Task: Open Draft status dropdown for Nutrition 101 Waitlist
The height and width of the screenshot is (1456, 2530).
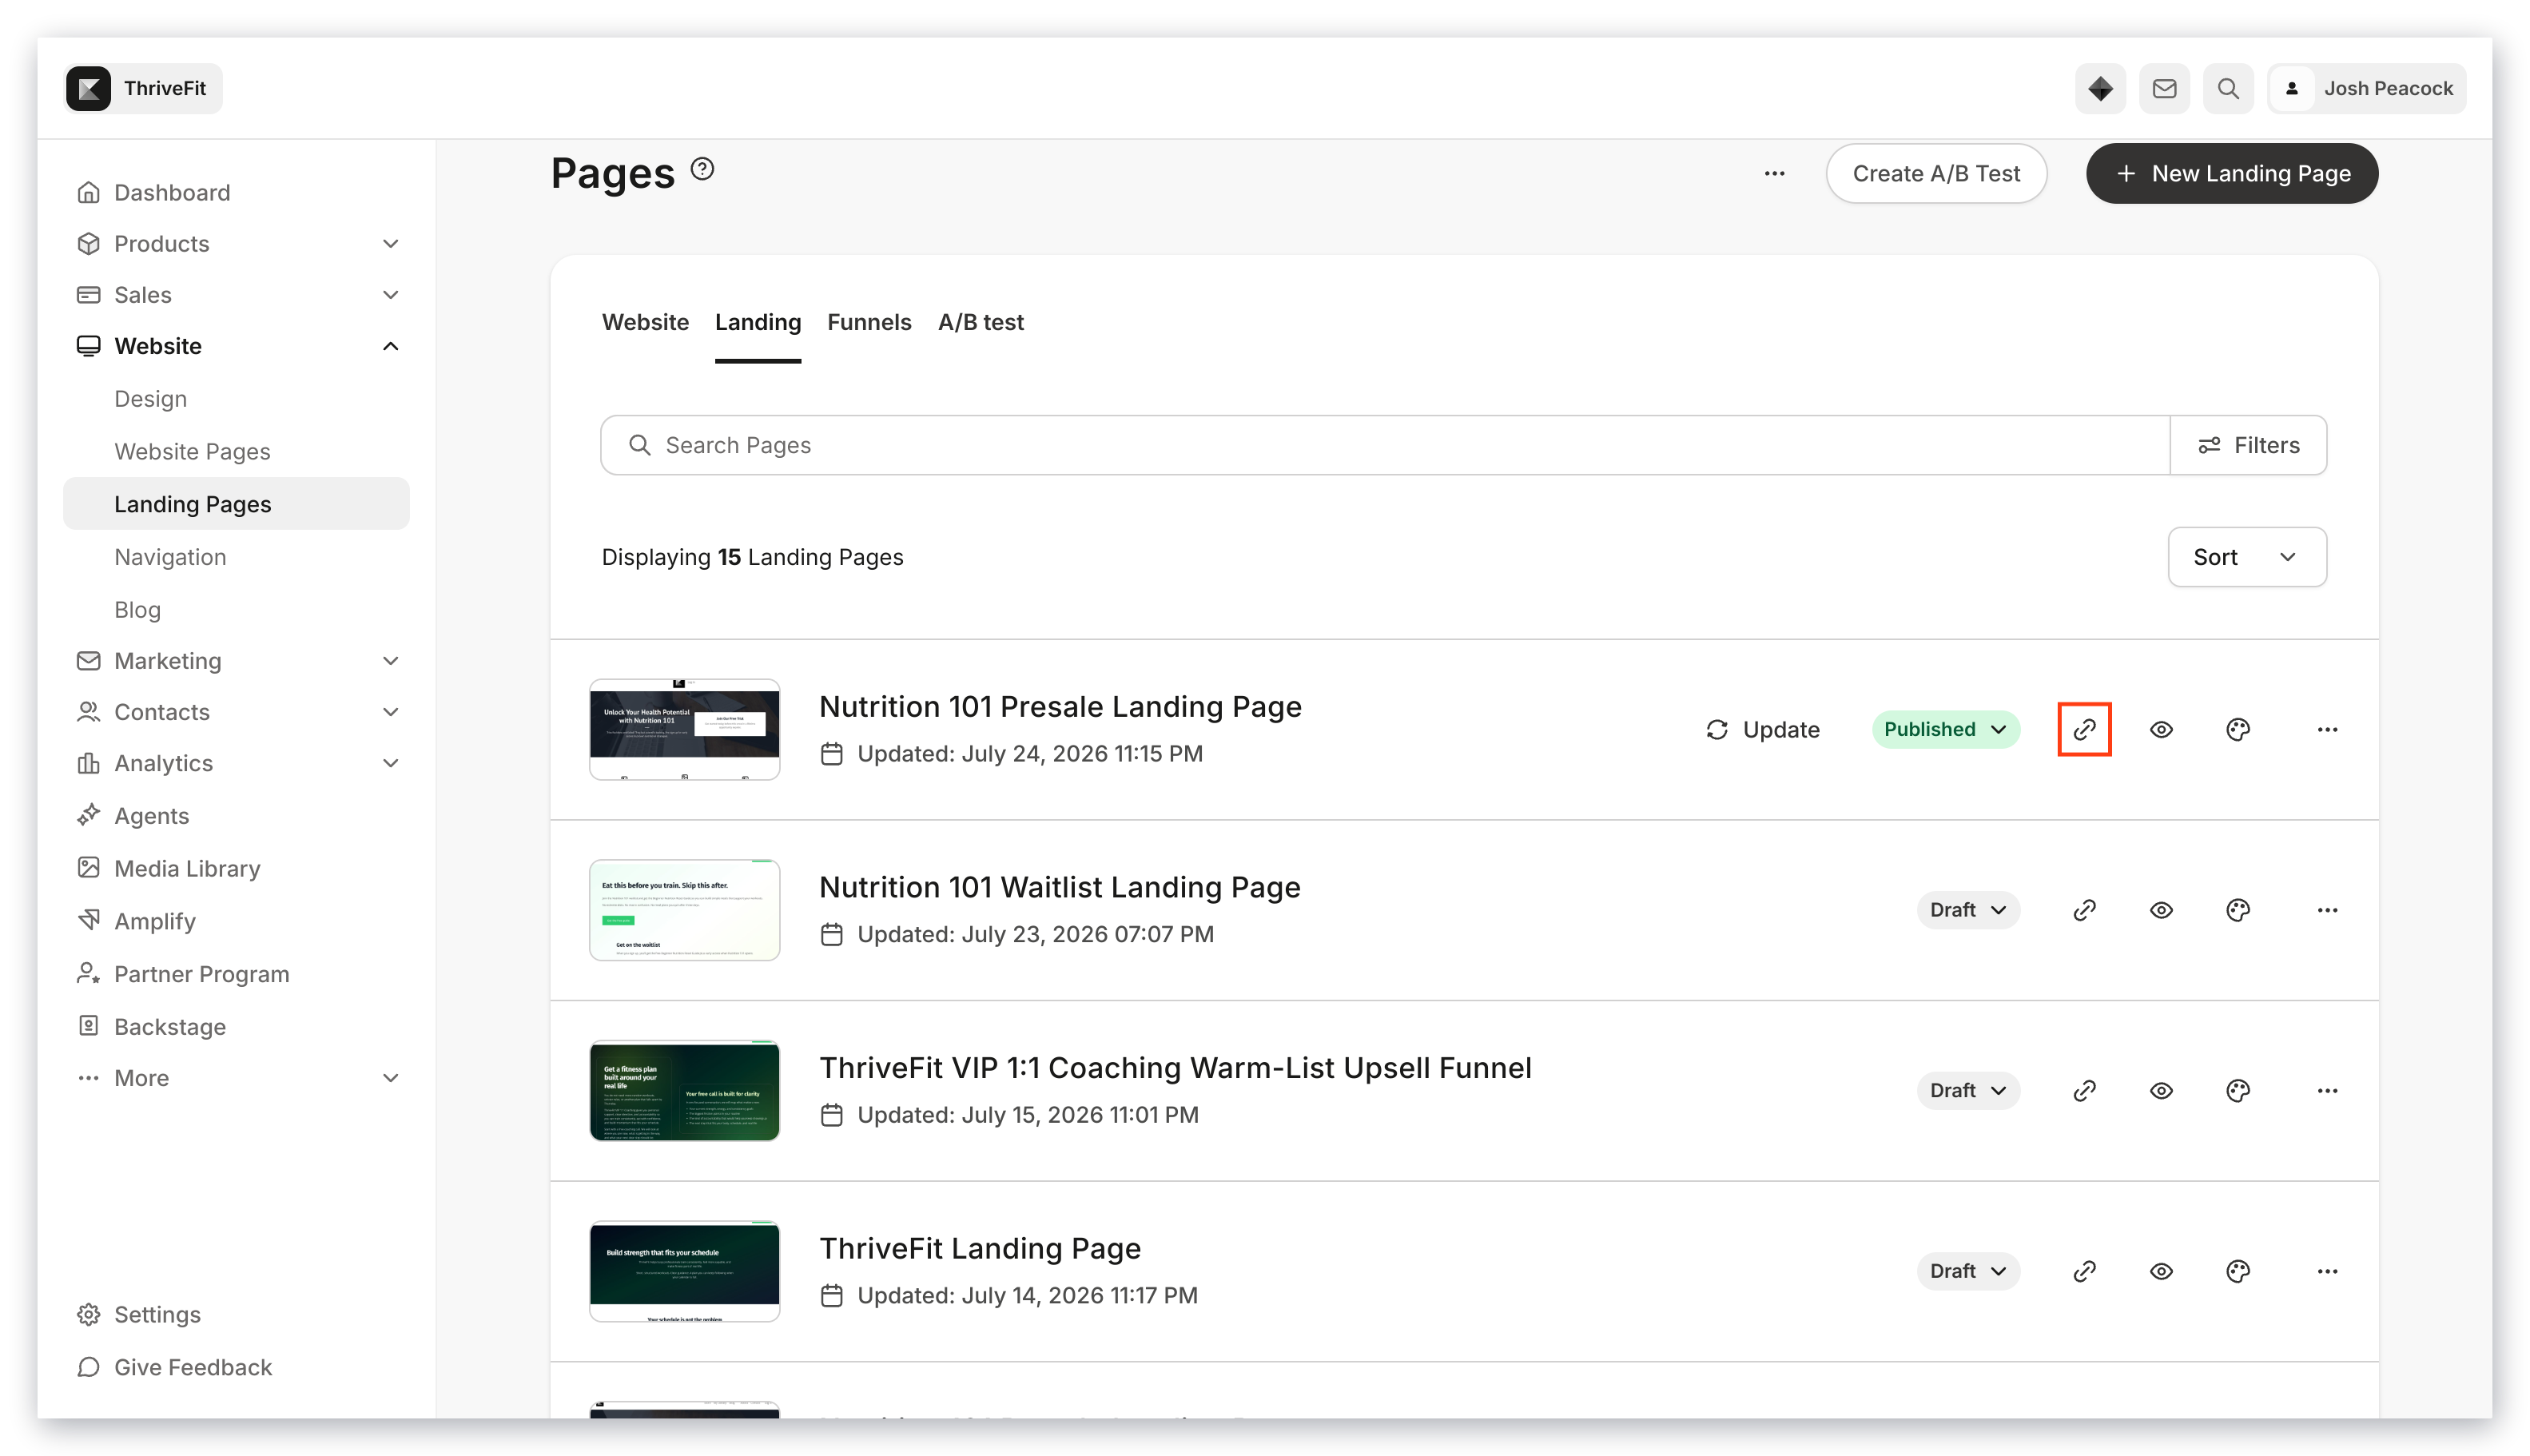Action: pyautogui.click(x=1967, y=910)
